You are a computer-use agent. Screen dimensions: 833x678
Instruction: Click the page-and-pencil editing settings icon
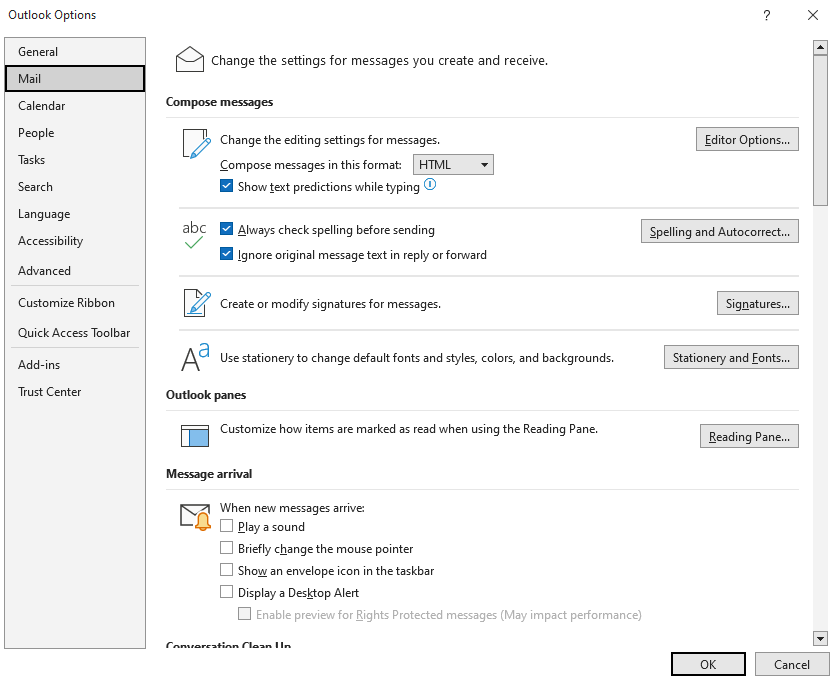click(x=197, y=143)
